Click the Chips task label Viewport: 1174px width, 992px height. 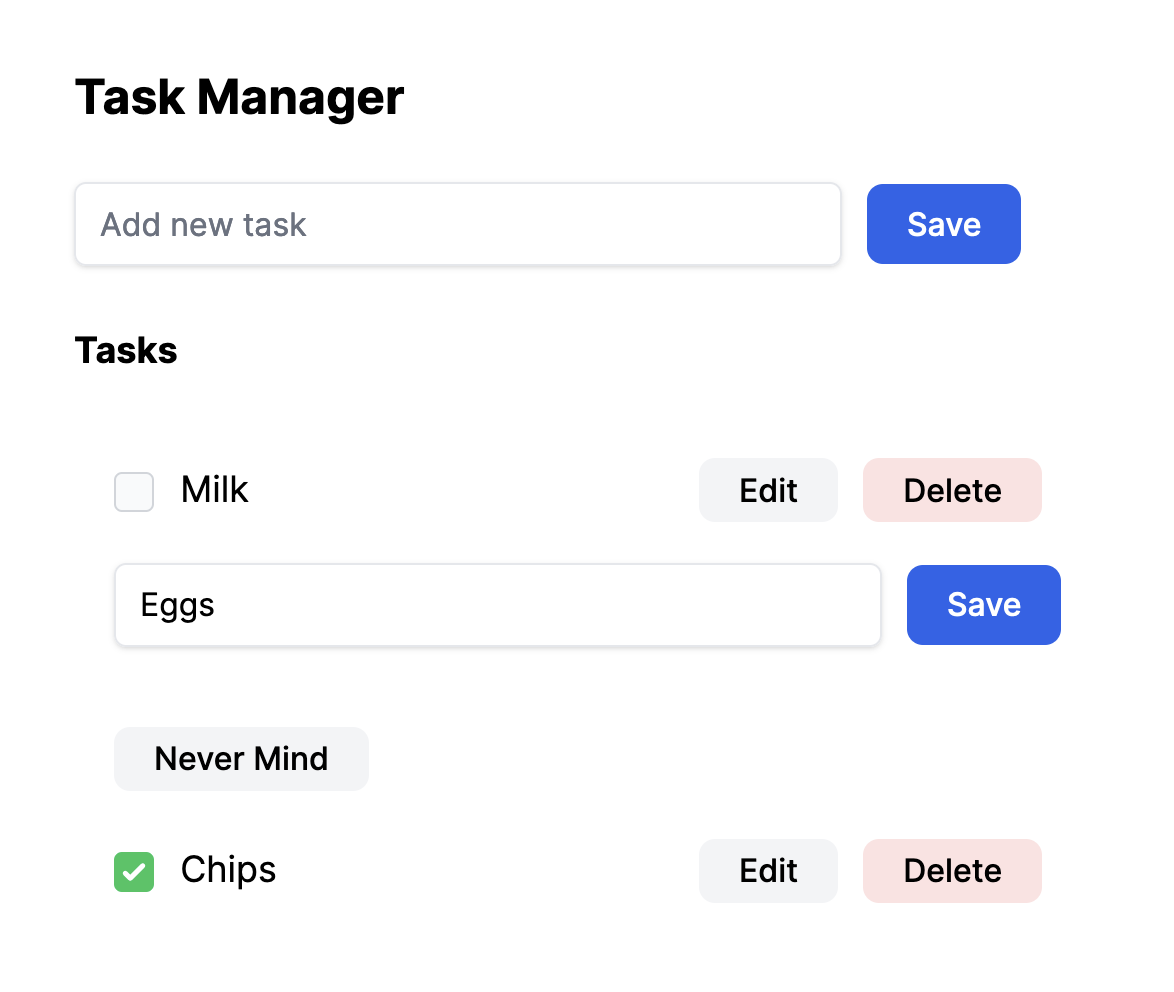pos(228,869)
